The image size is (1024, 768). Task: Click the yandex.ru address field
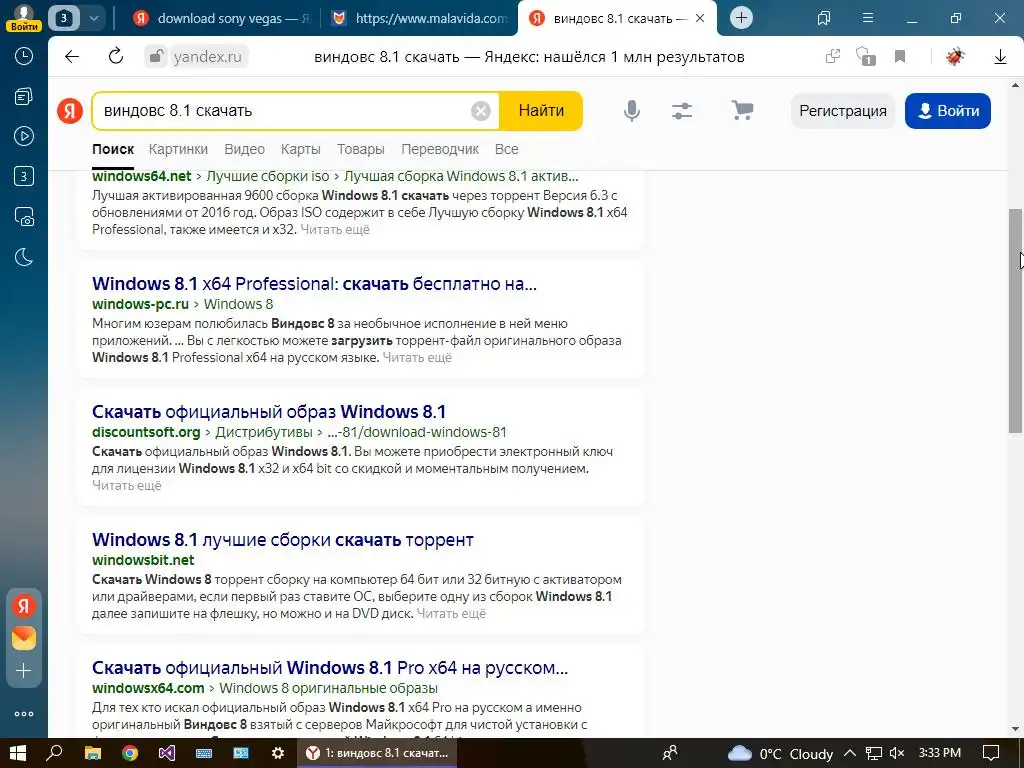[x=208, y=57]
